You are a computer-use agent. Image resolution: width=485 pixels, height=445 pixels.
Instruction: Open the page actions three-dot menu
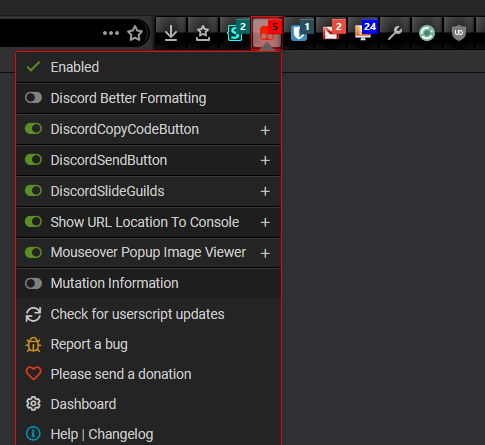pyautogui.click(x=111, y=33)
